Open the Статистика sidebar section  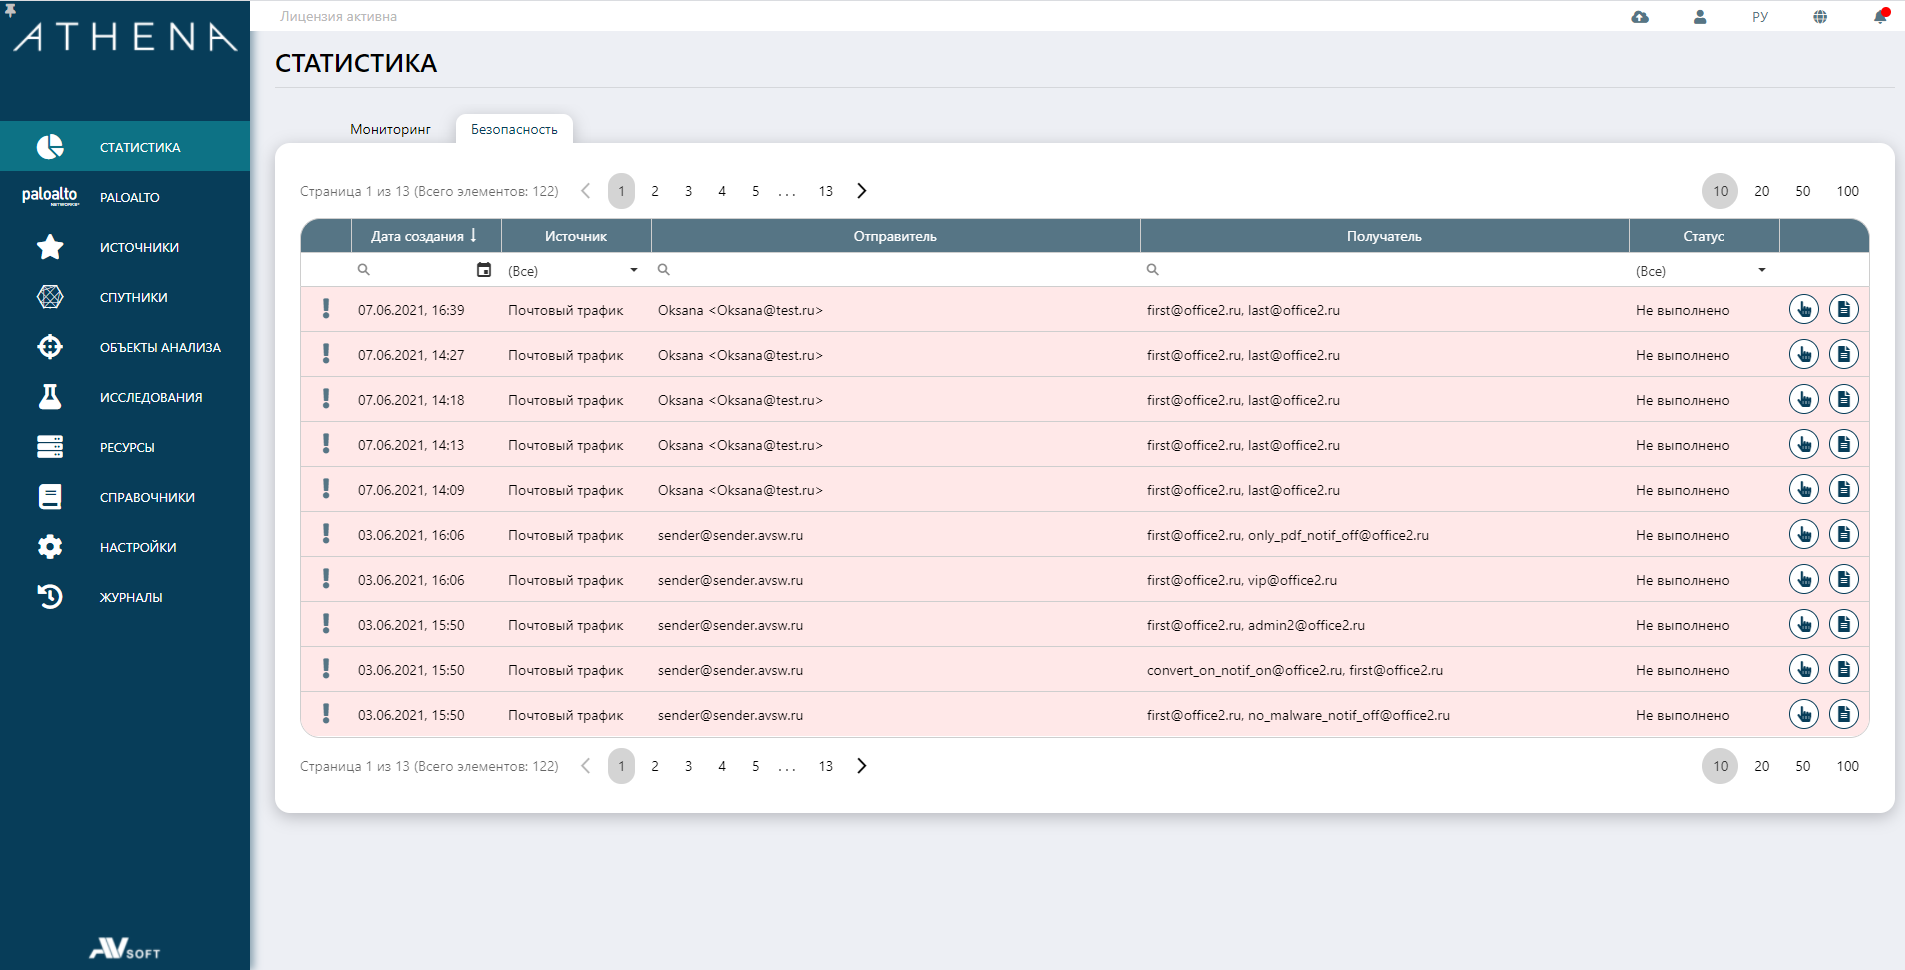125,147
